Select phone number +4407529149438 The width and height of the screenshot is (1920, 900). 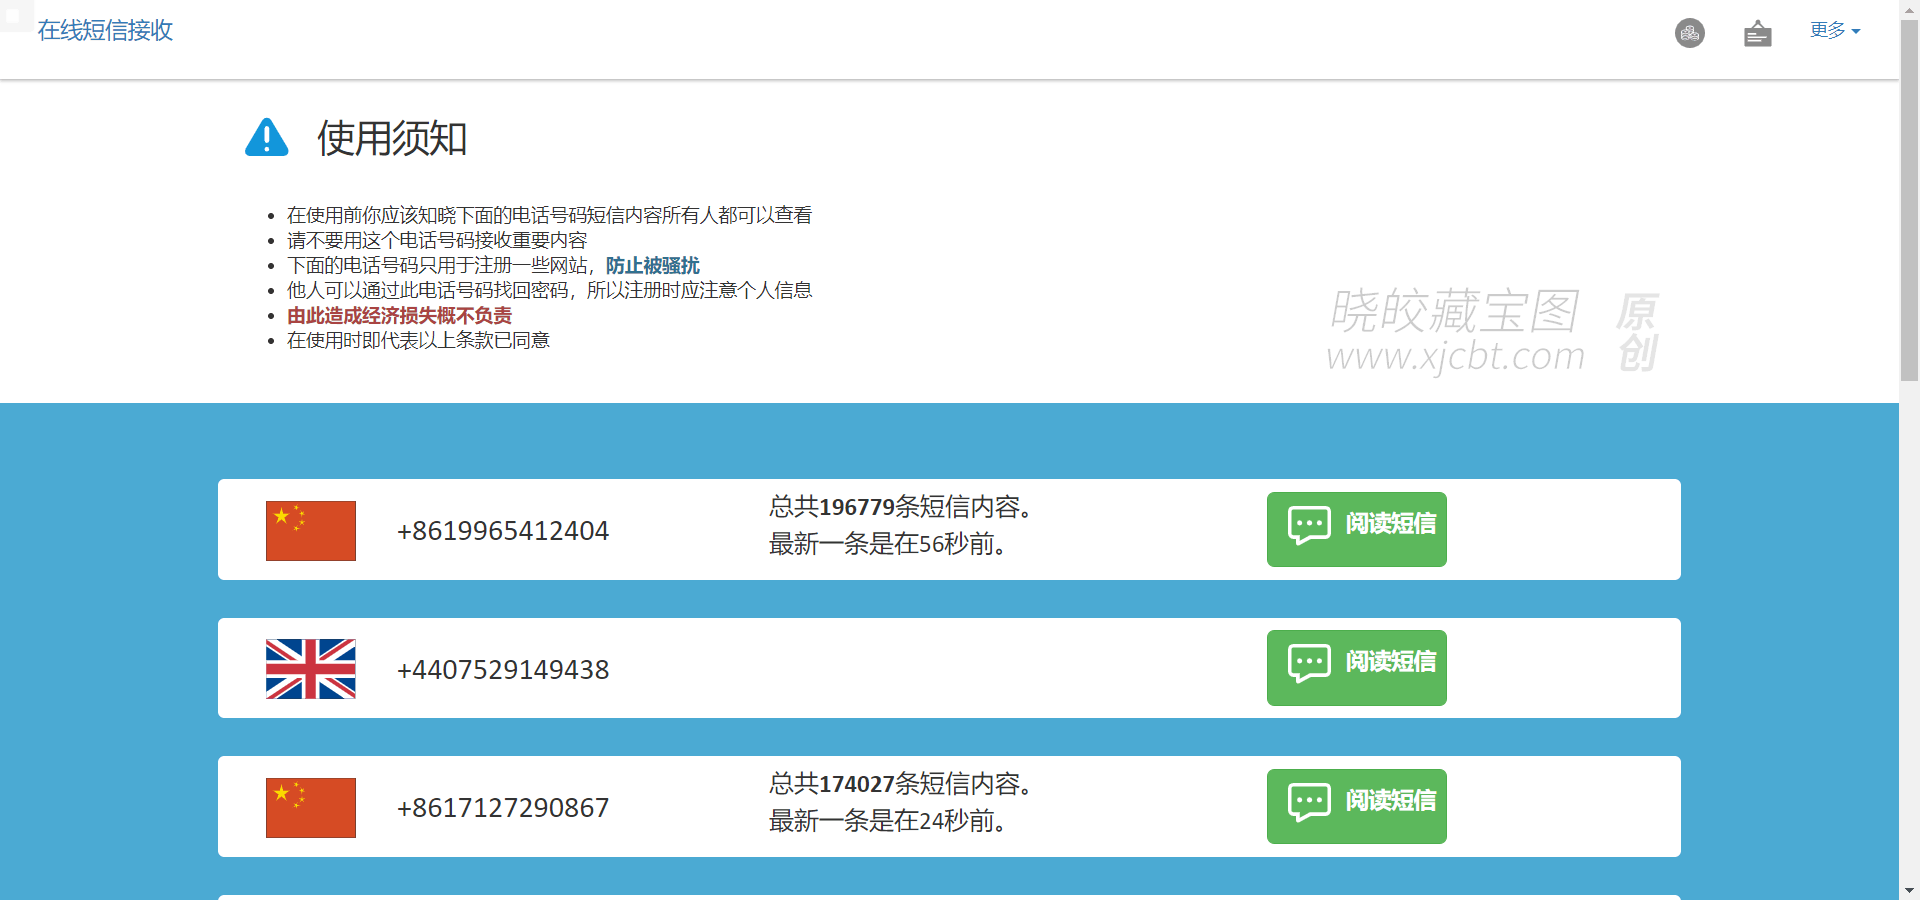click(x=503, y=669)
